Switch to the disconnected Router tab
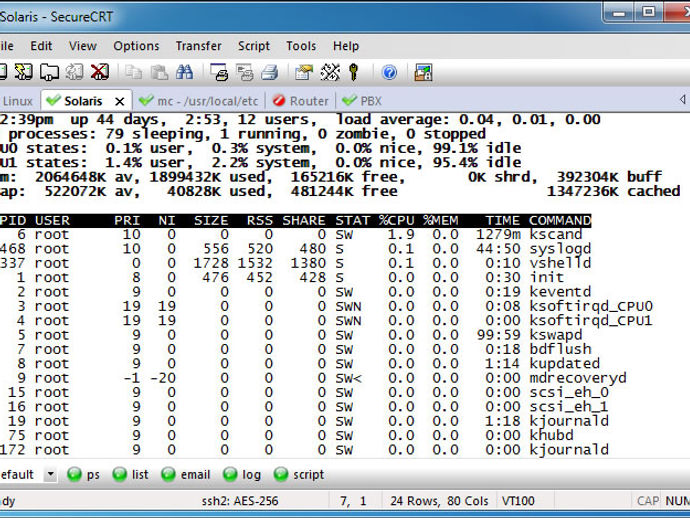The height and width of the screenshot is (518, 690). (x=301, y=101)
